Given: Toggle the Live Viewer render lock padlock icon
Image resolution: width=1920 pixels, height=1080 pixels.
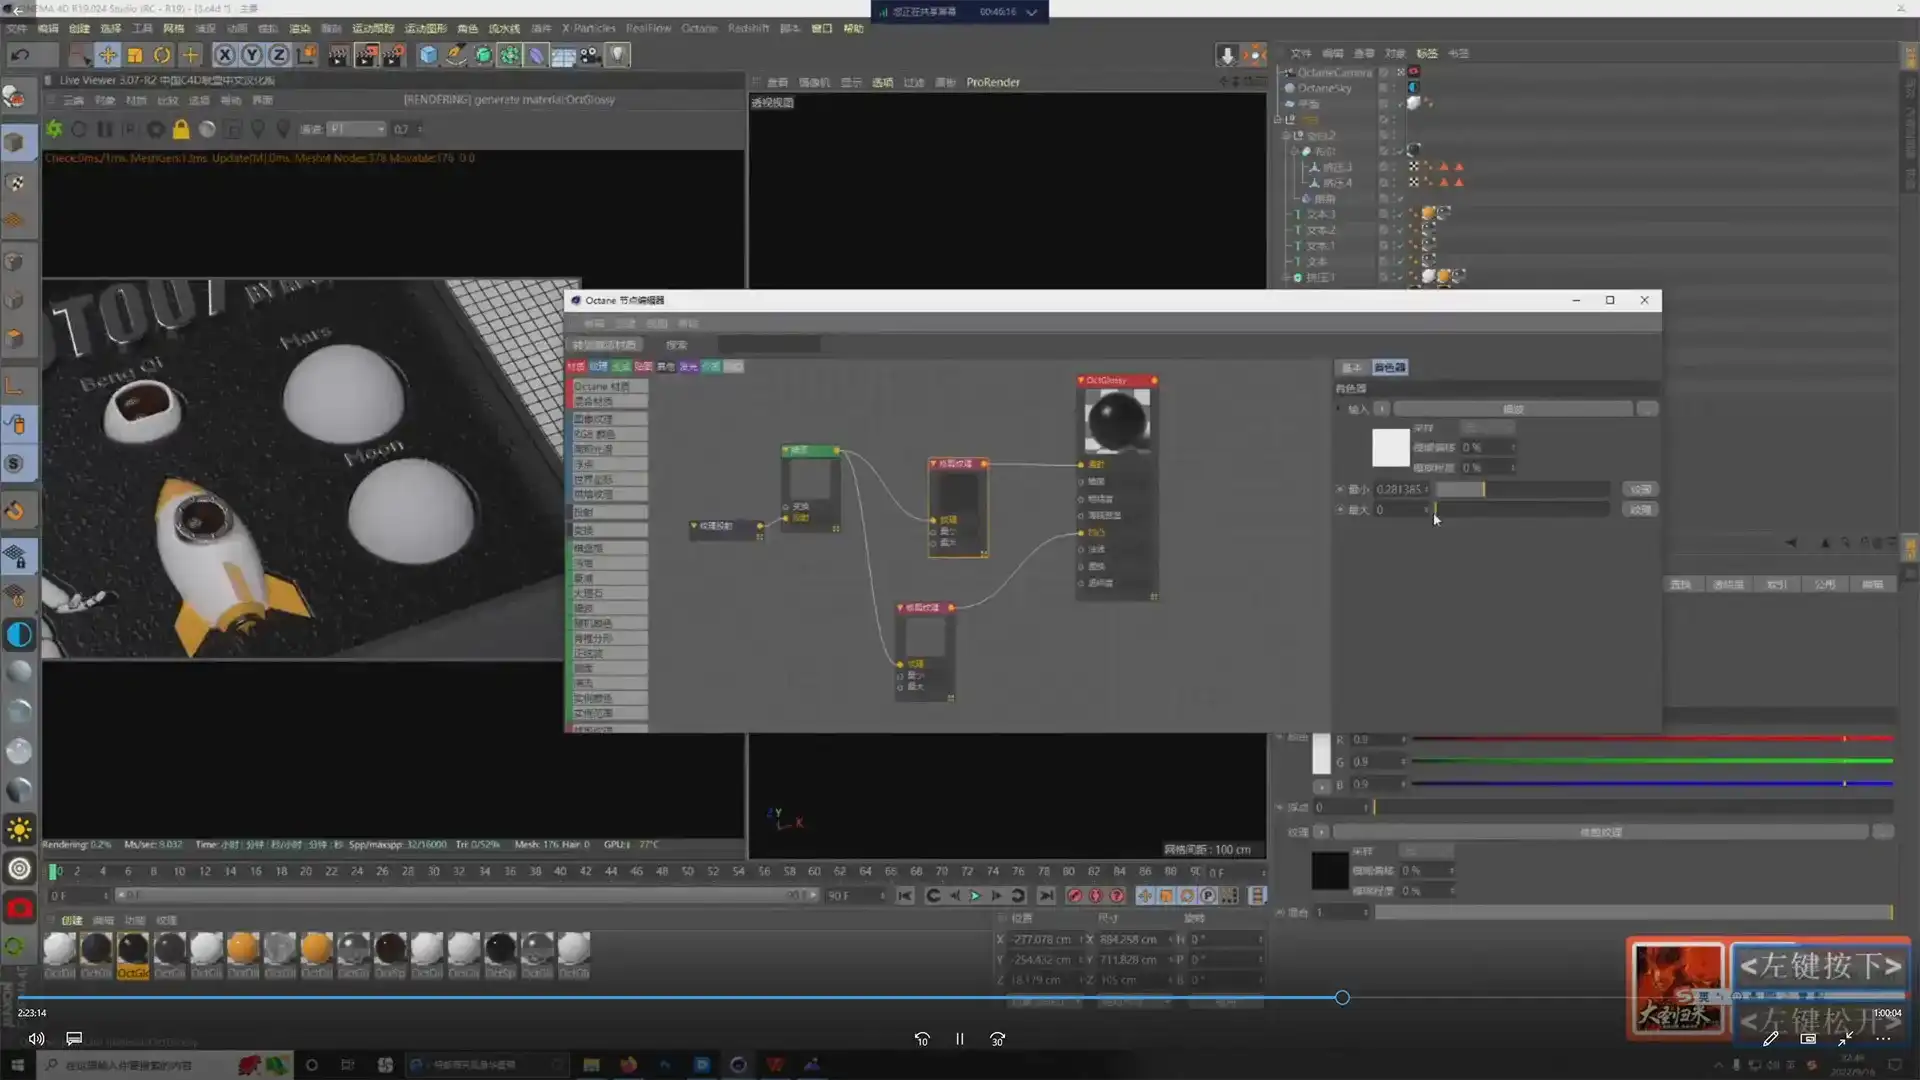Looking at the screenshot, I should coord(181,129).
